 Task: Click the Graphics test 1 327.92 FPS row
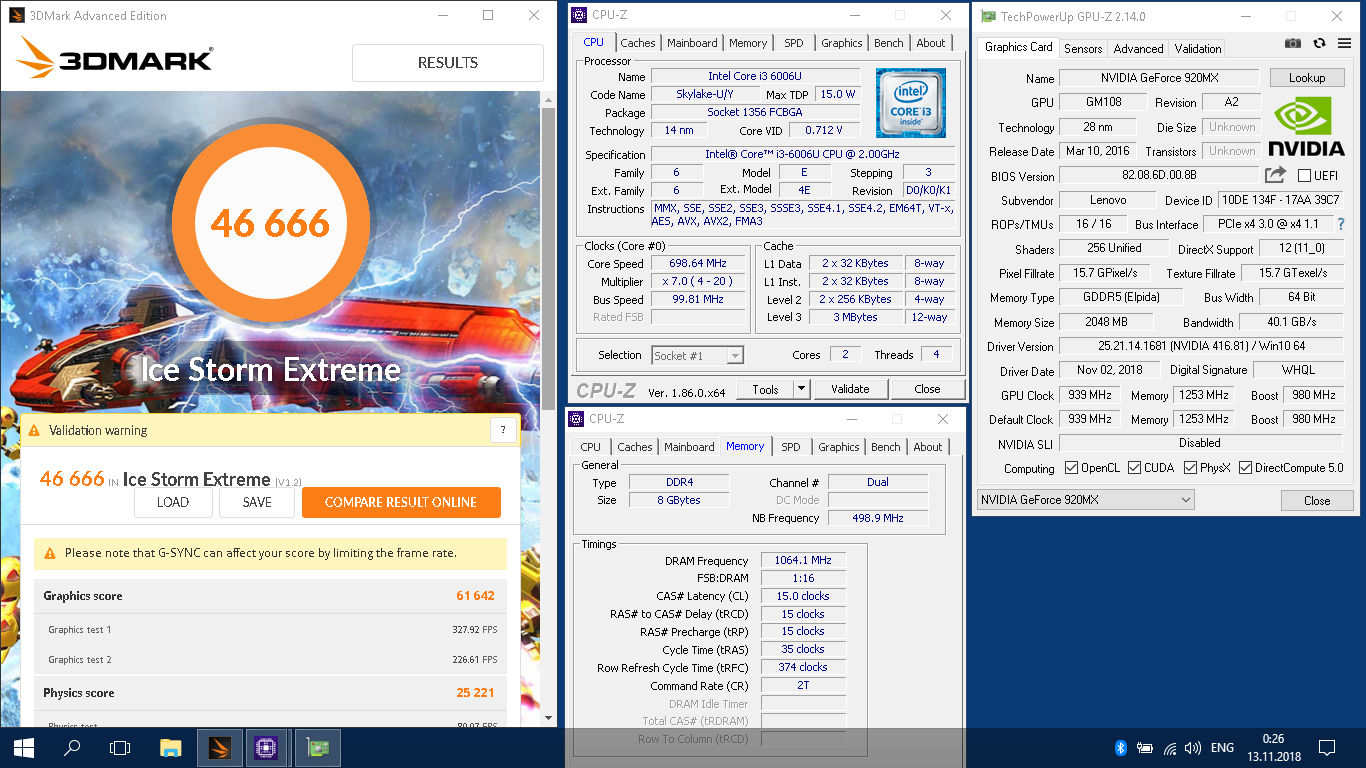pos(271,630)
